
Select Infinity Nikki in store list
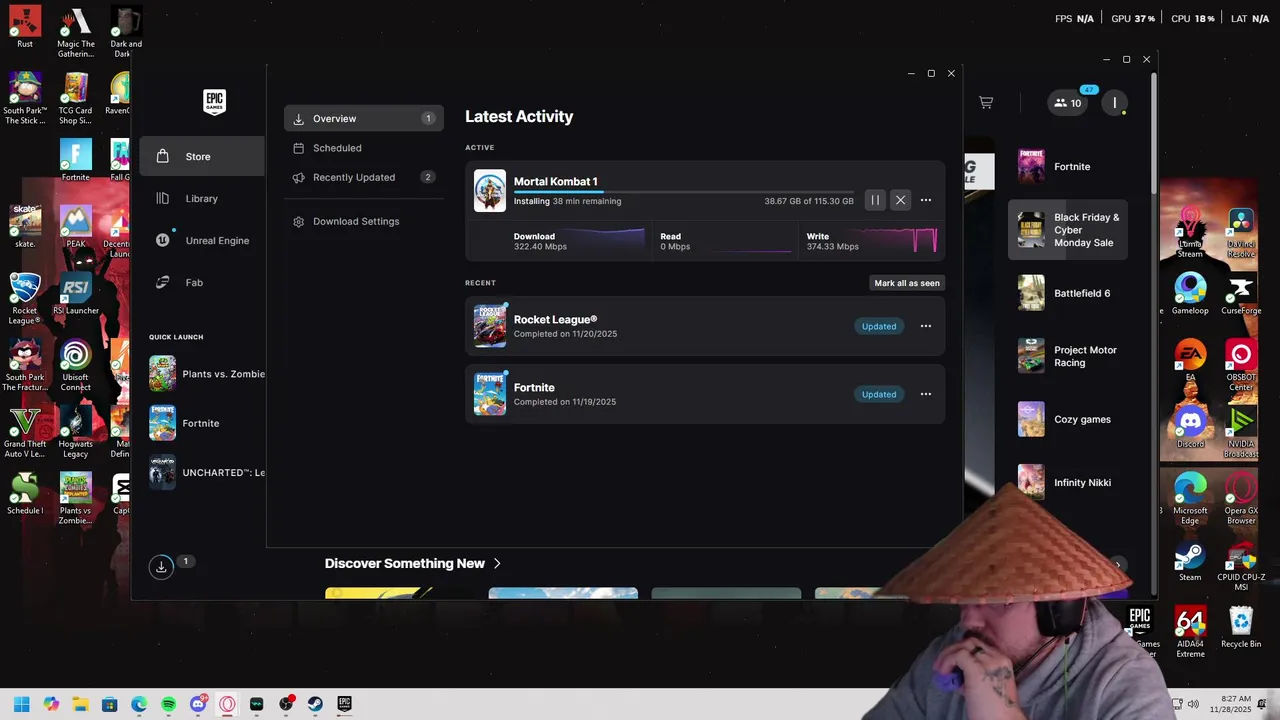[x=1068, y=482]
